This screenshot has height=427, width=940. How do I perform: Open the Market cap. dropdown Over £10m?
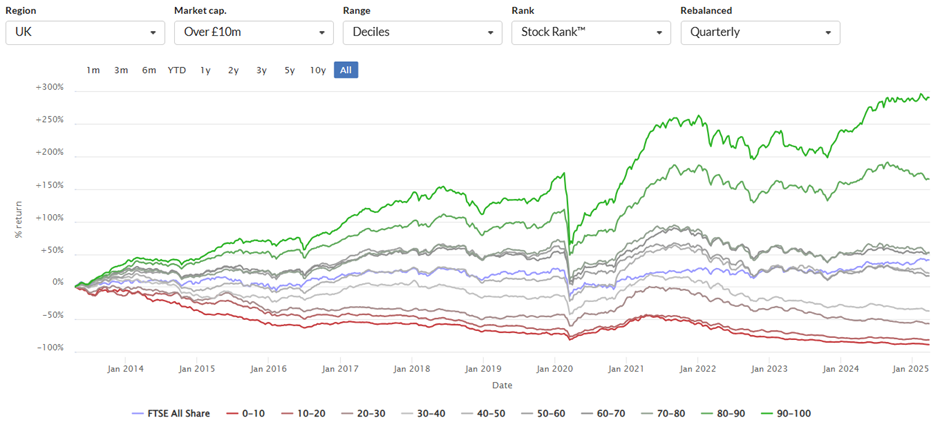coord(254,32)
